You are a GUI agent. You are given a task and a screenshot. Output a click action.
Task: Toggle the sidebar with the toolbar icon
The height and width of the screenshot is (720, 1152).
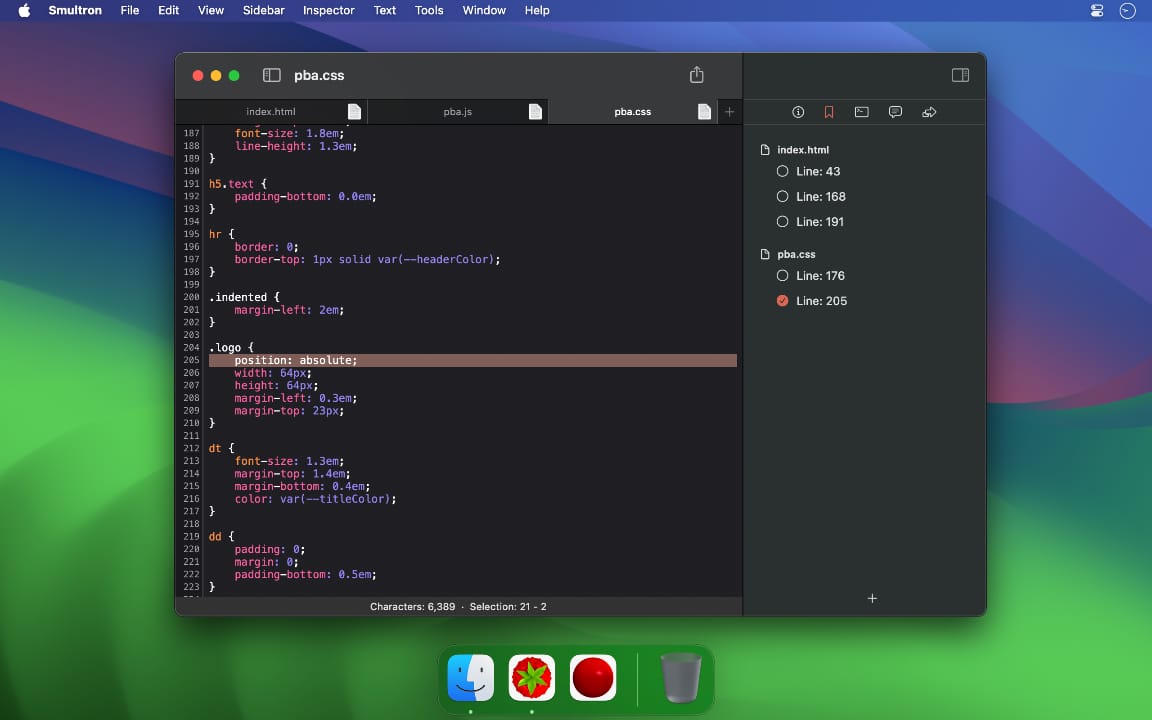(x=271, y=75)
